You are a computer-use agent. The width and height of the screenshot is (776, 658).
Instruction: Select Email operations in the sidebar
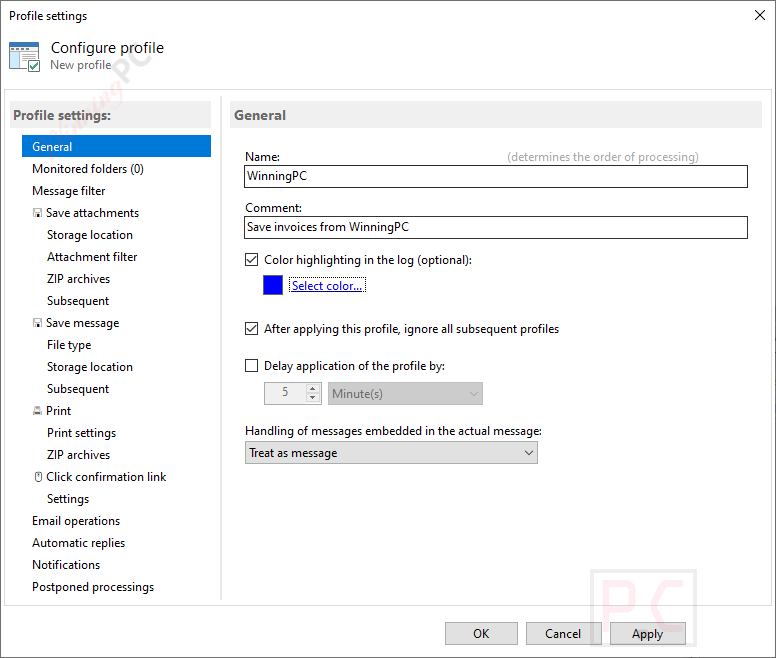(76, 521)
